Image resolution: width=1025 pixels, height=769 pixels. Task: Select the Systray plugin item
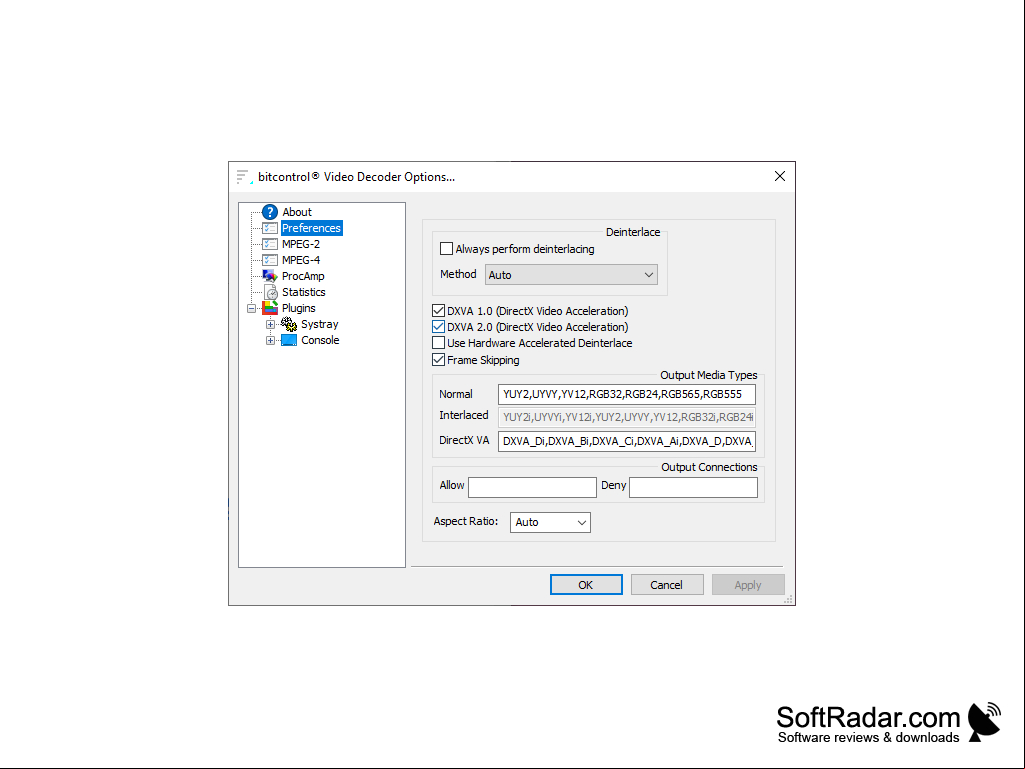(320, 324)
